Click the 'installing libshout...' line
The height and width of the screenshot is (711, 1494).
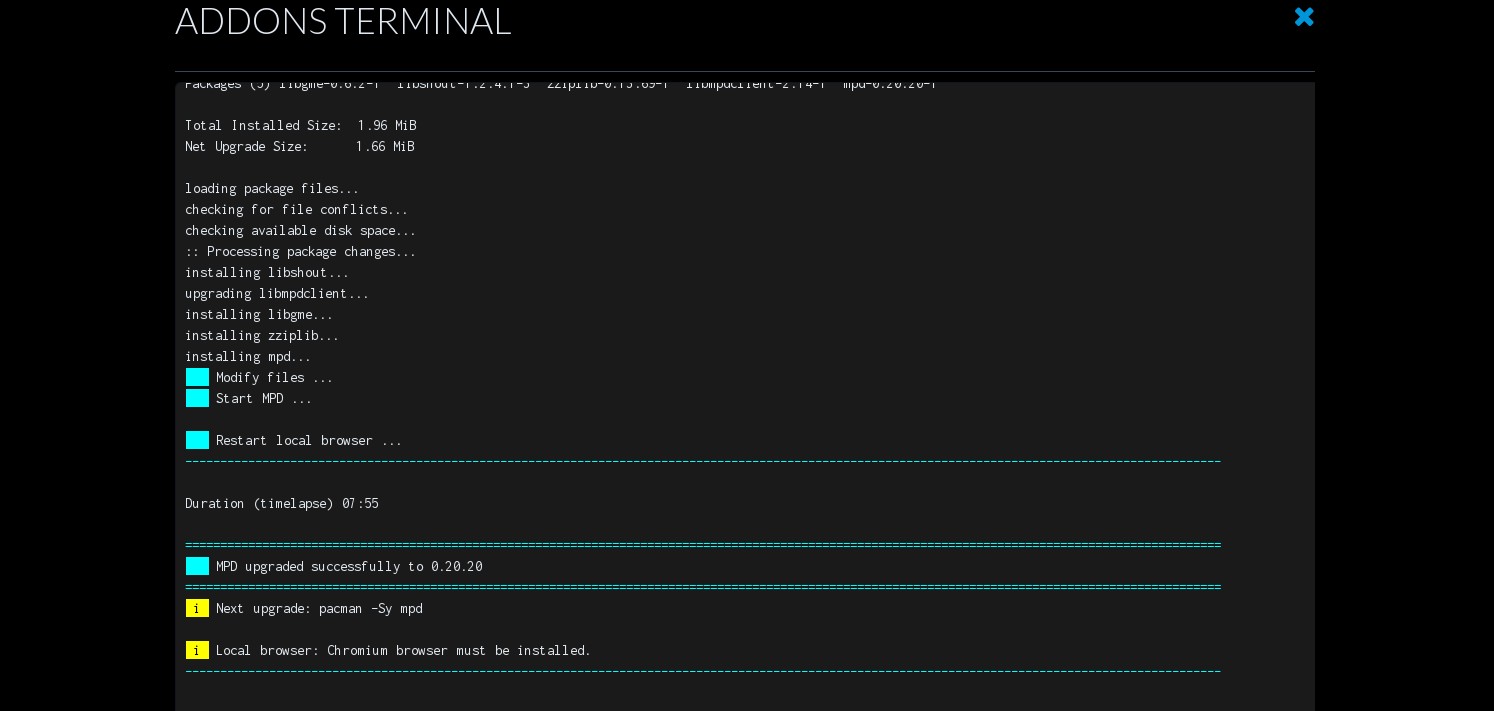click(267, 272)
